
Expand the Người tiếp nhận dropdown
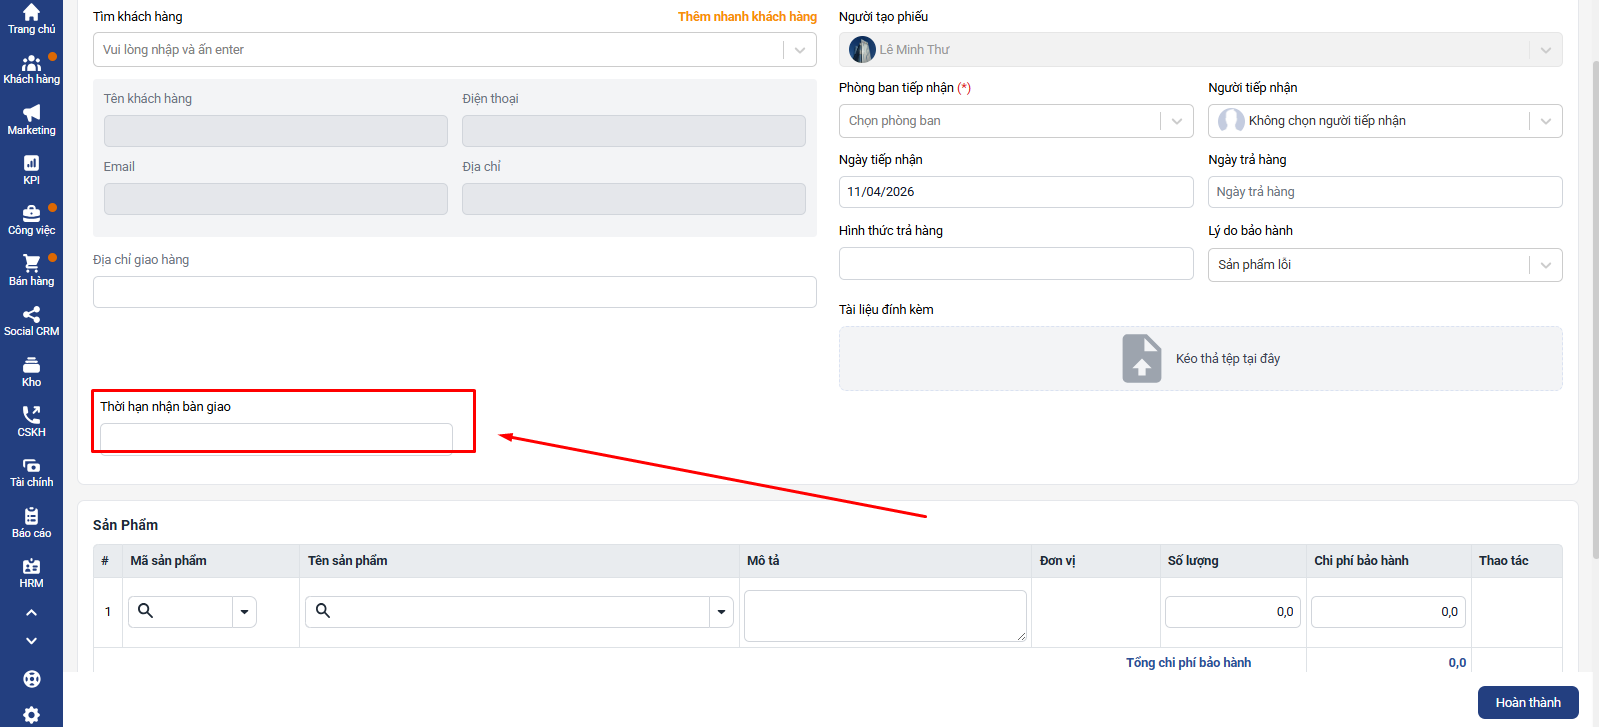[1545, 121]
